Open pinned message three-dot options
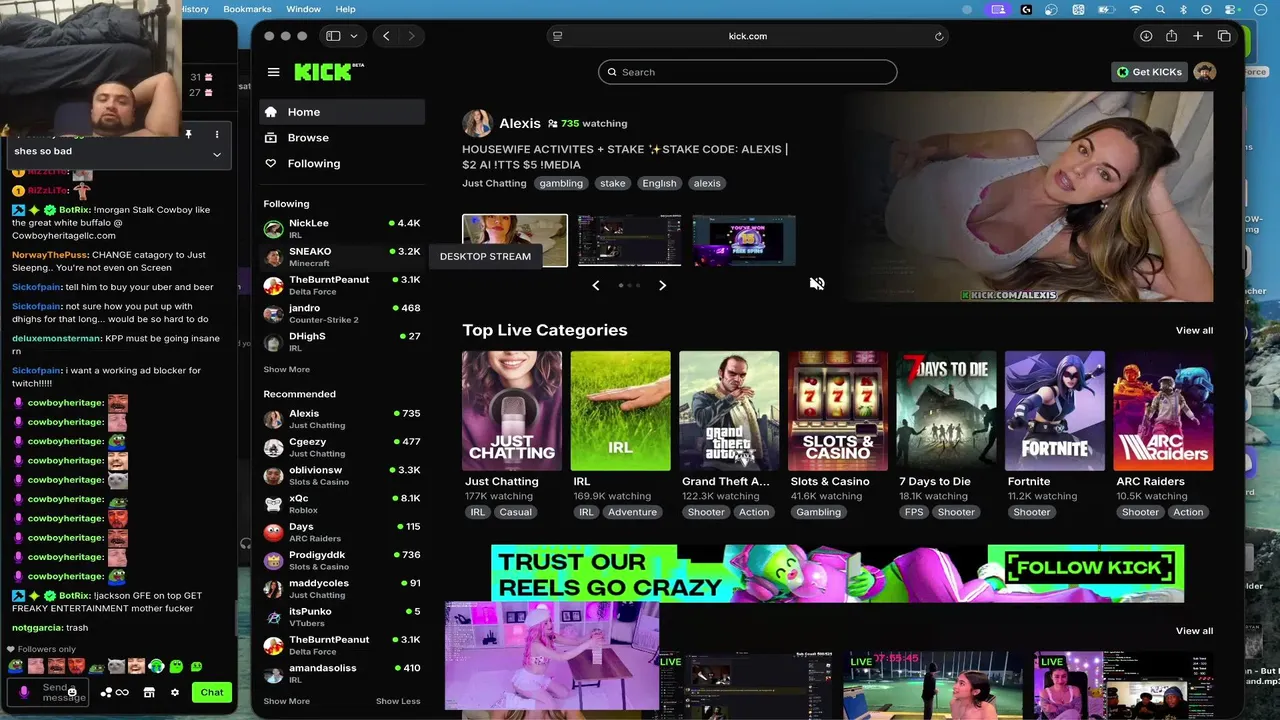Image resolution: width=1280 pixels, height=720 pixels. tap(217, 134)
